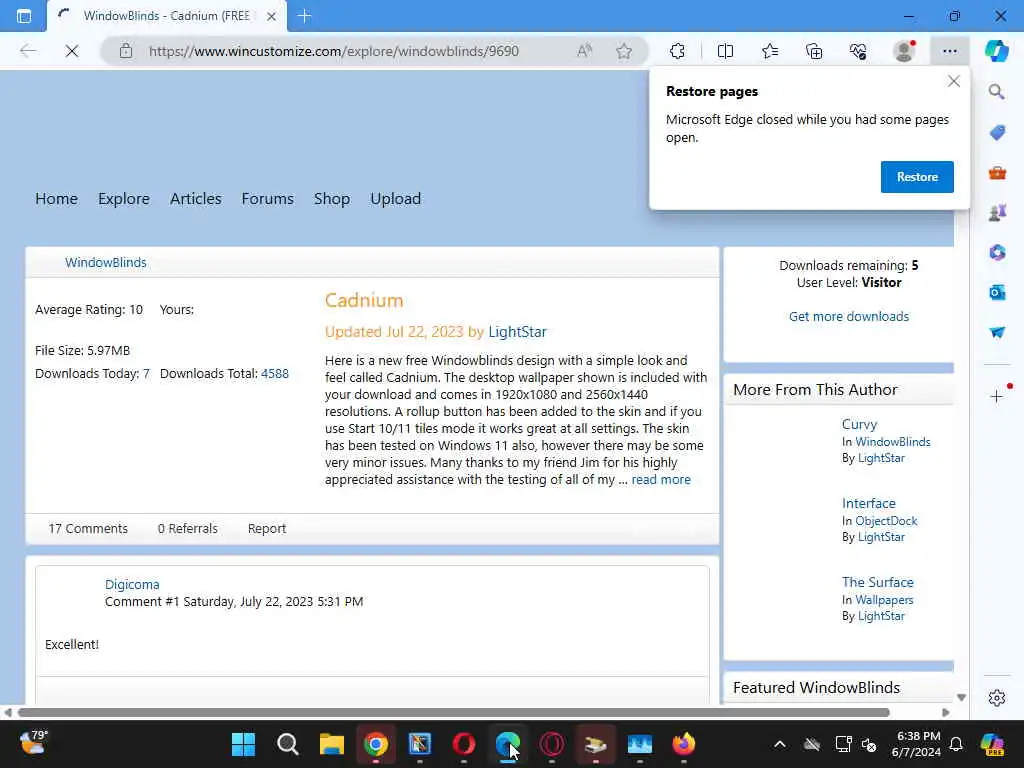Close the WindowBlinds - Cadnium tab

(x=272, y=16)
